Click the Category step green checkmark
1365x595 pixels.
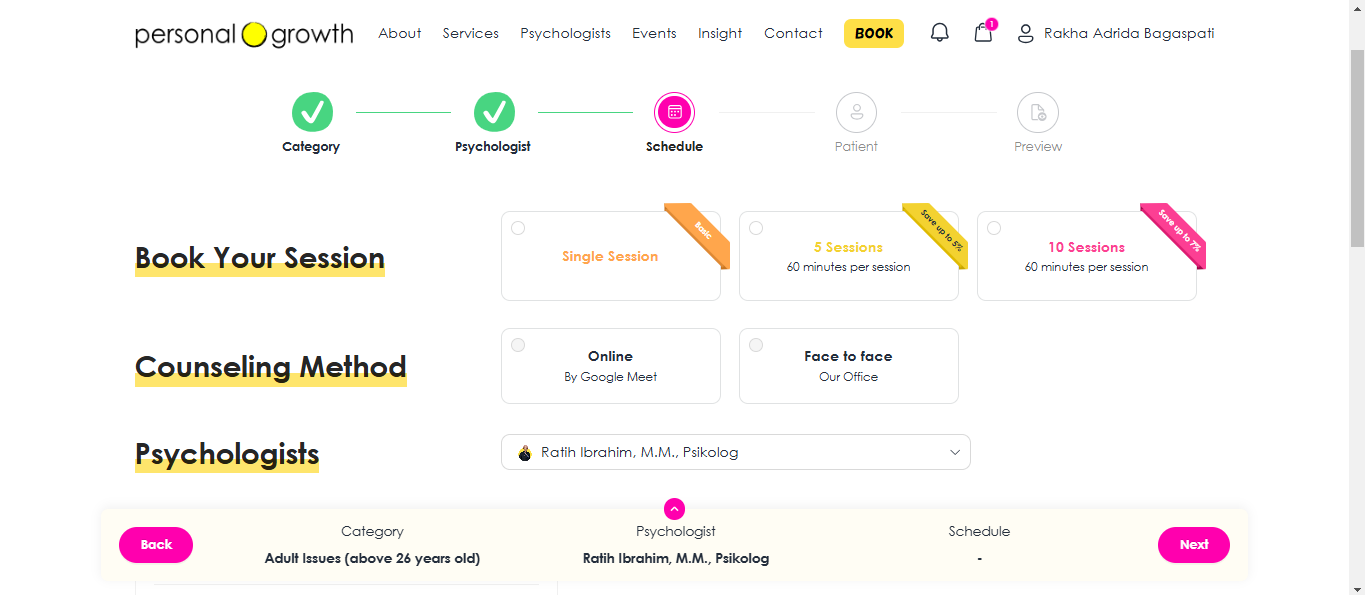coord(312,112)
